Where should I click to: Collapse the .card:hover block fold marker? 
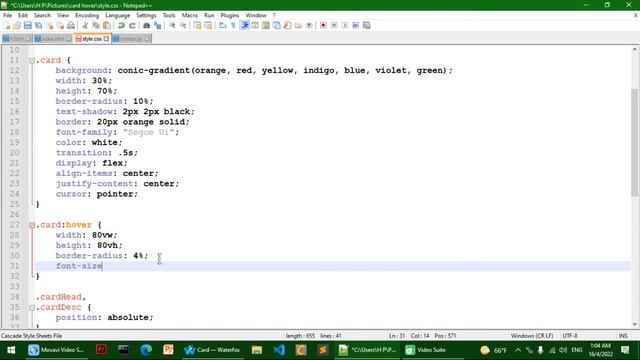click(32, 225)
